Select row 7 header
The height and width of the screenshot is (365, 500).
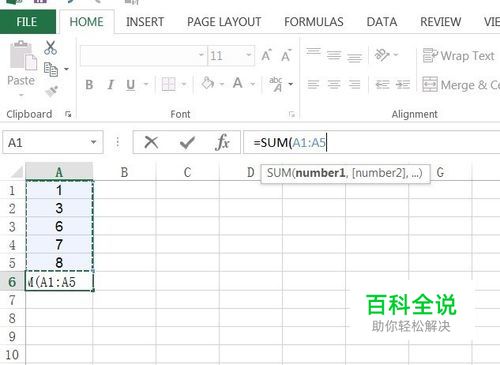[12, 300]
